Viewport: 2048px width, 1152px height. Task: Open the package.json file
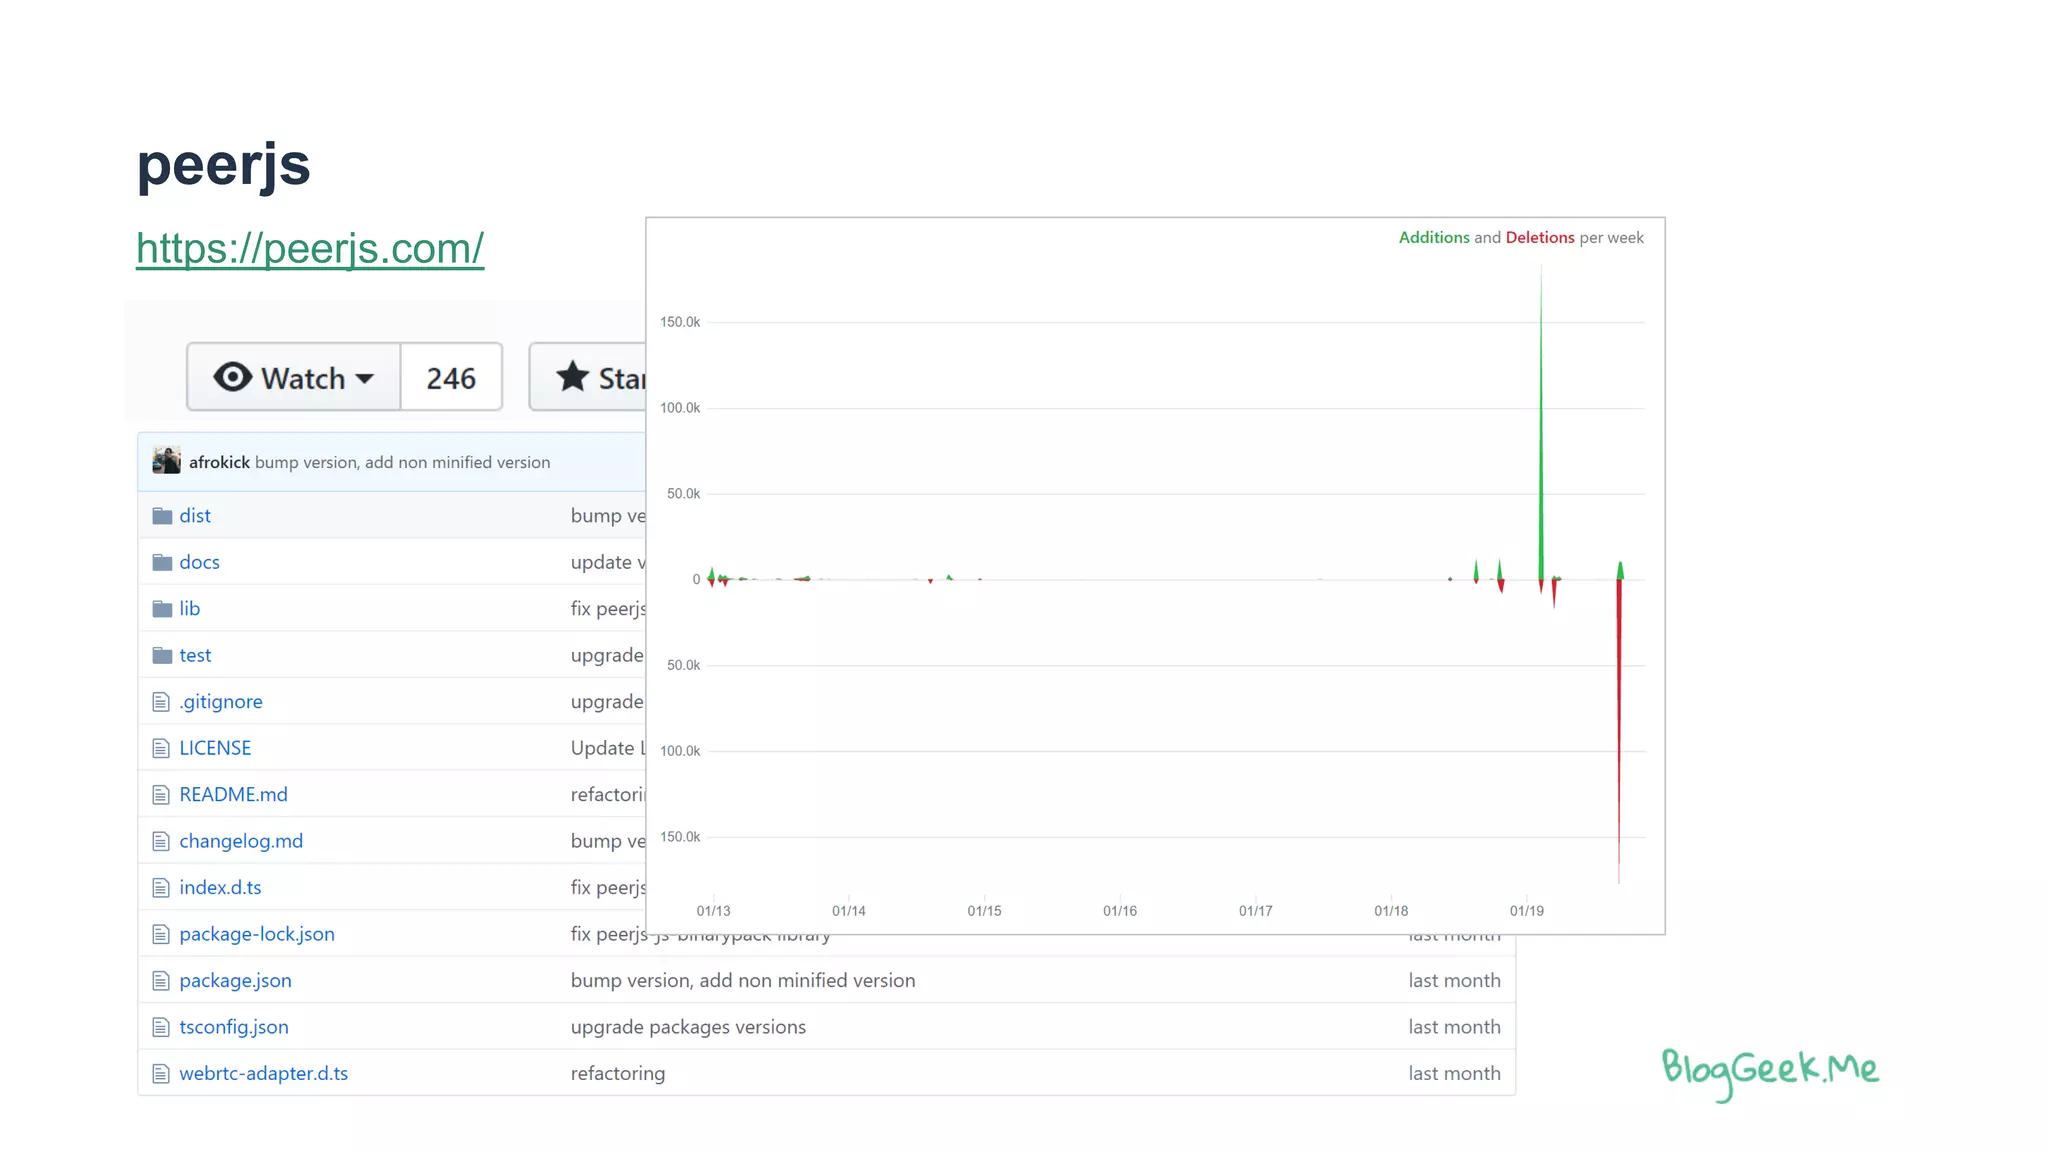pyautogui.click(x=235, y=980)
